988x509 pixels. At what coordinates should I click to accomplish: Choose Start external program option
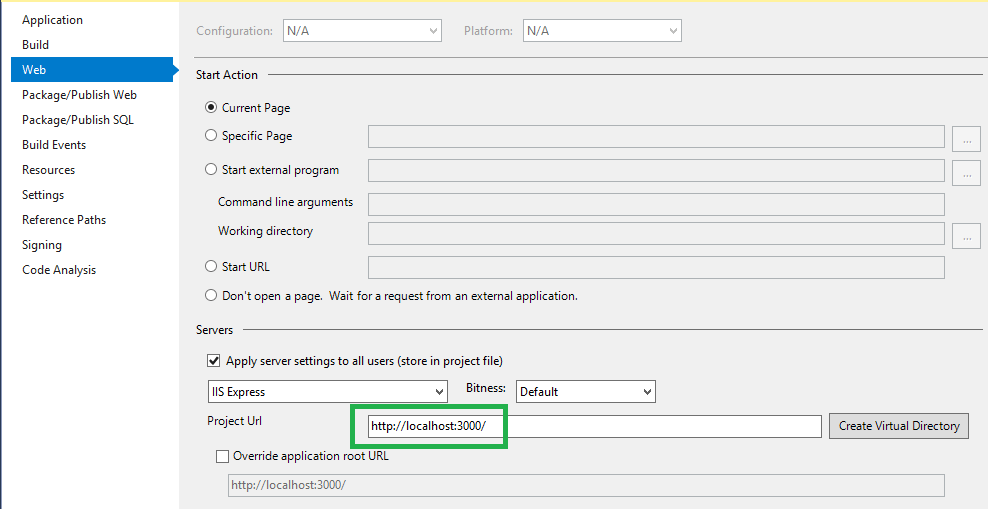pyautogui.click(x=211, y=169)
